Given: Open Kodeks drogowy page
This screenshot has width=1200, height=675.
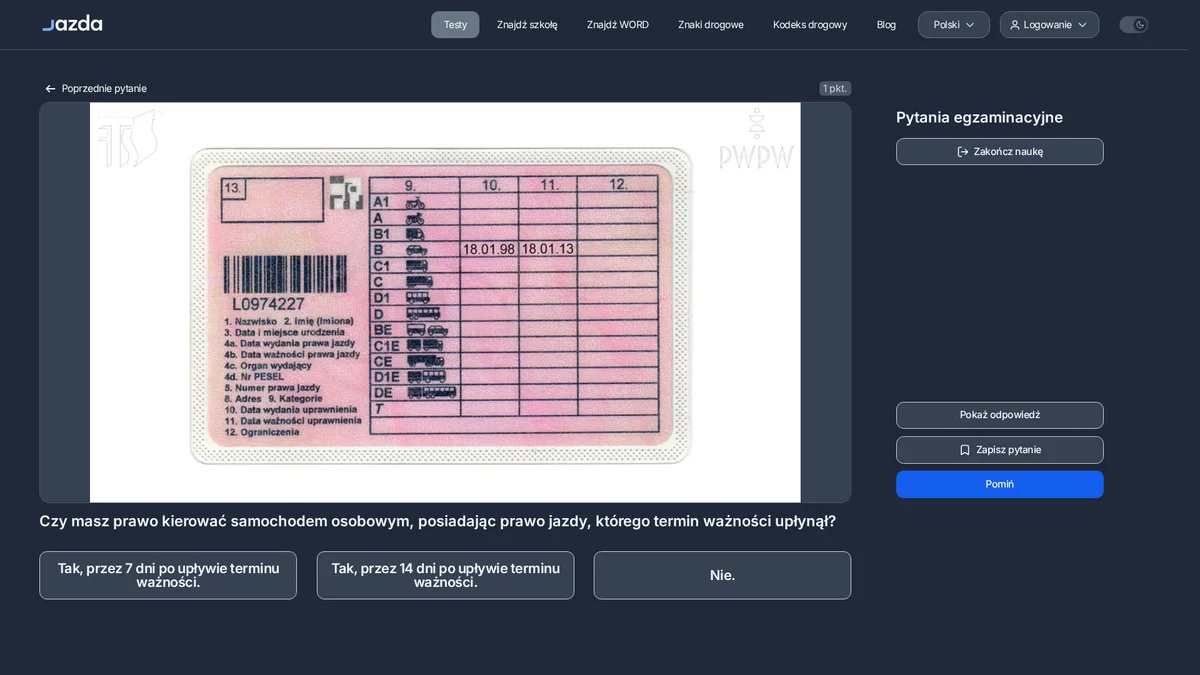Looking at the screenshot, I should (810, 25).
